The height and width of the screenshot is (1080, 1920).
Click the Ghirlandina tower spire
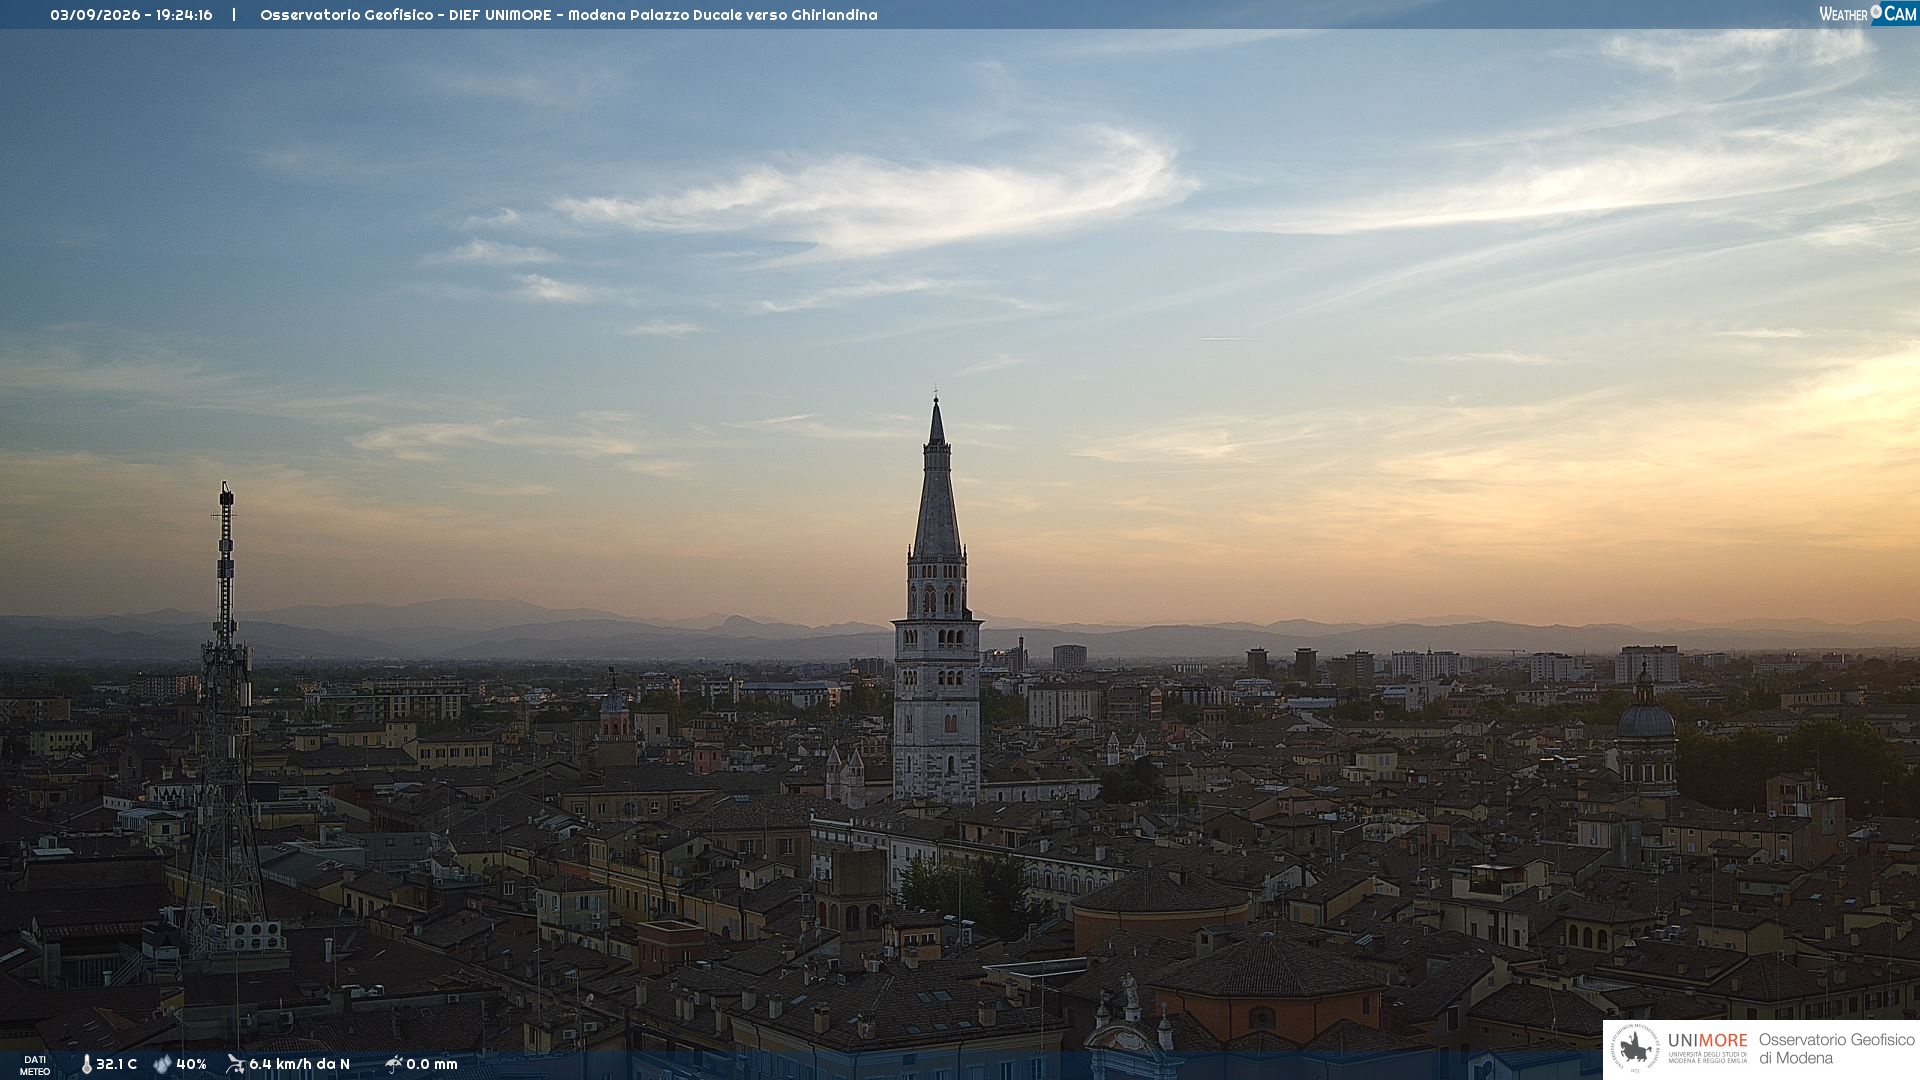(936, 480)
